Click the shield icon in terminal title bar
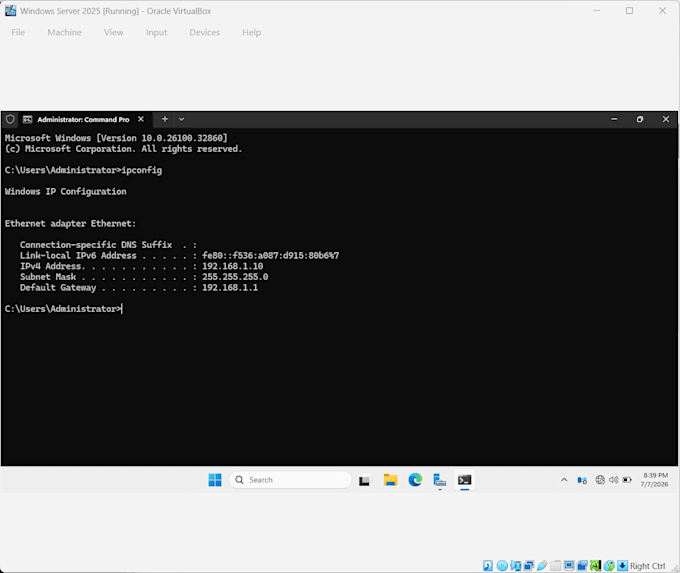 [x=10, y=119]
